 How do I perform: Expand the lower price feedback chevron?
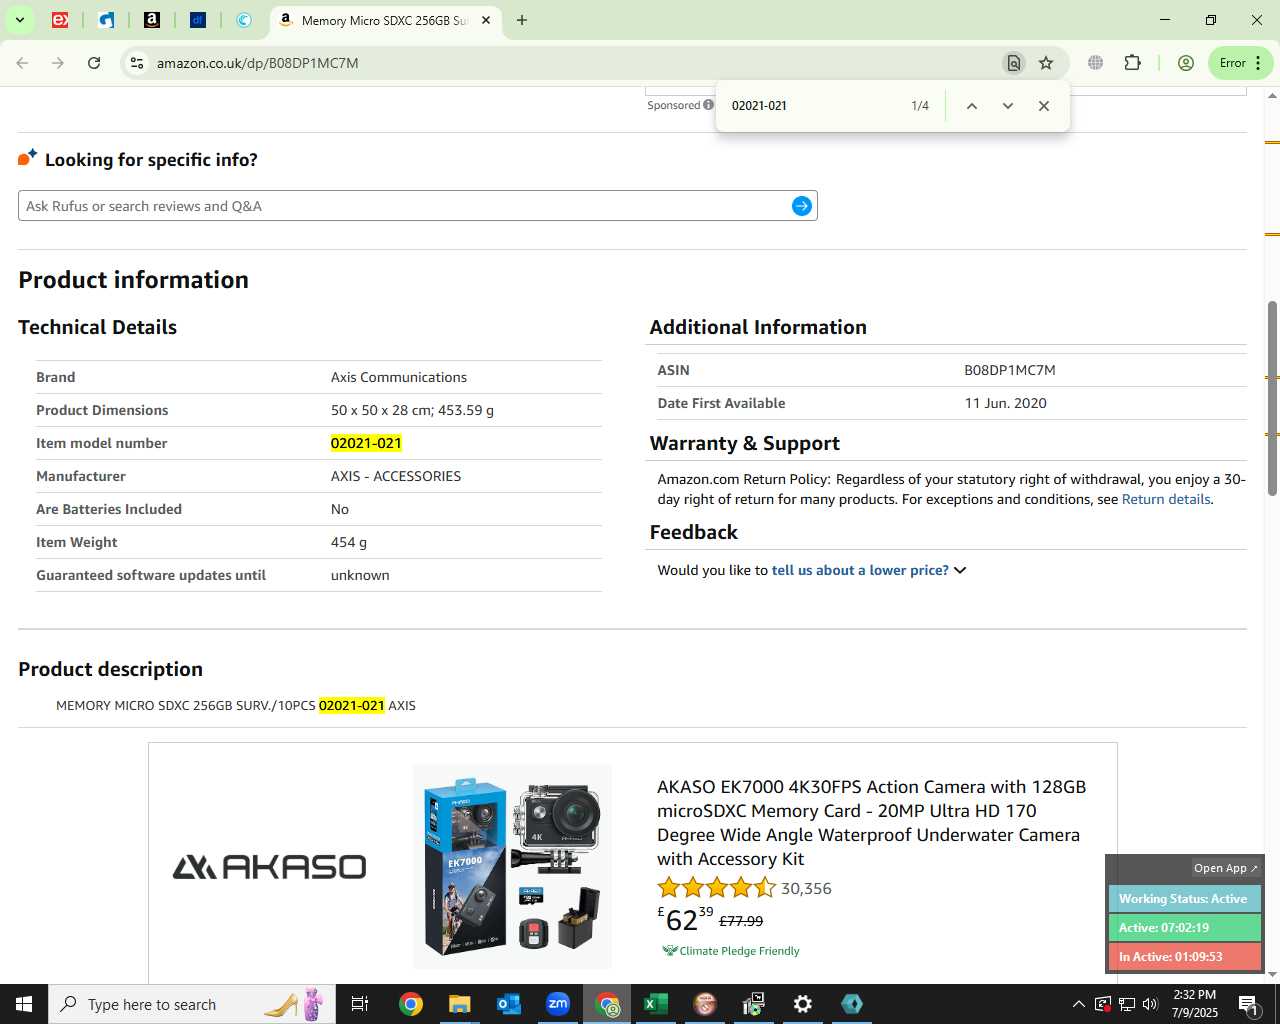click(960, 570)
